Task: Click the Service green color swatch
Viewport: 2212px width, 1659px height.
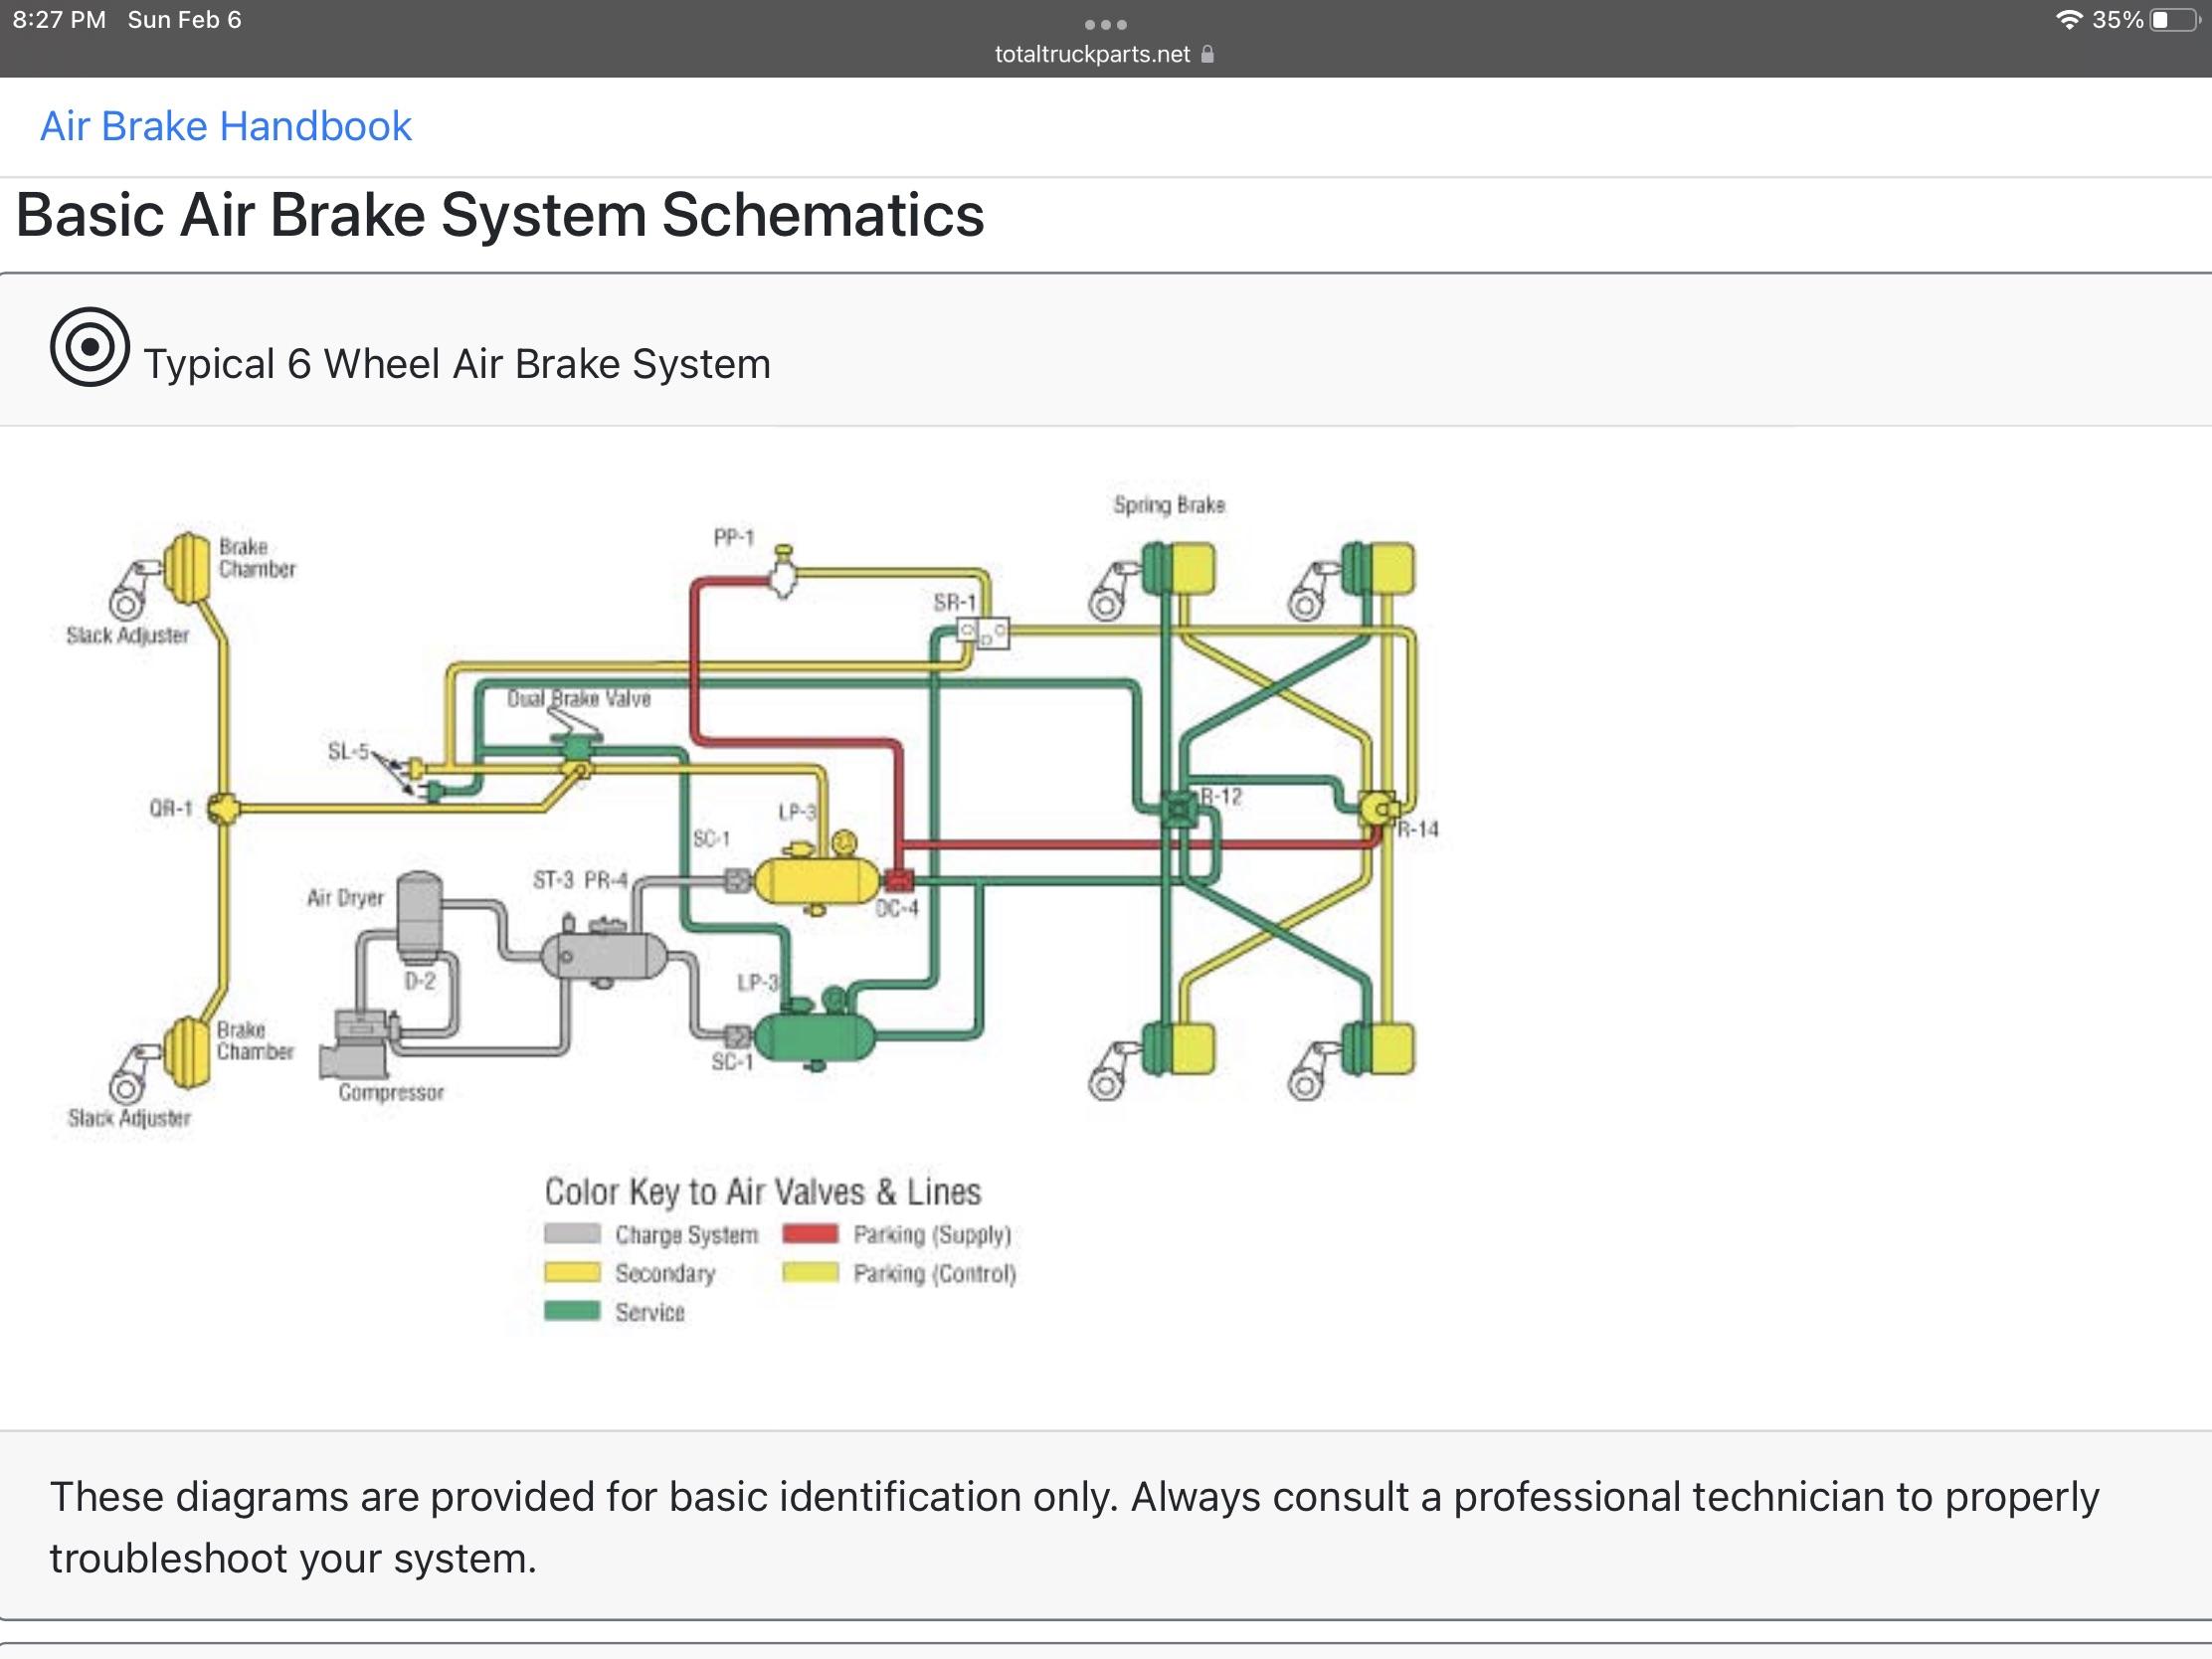Action: tap(572, 1311)
